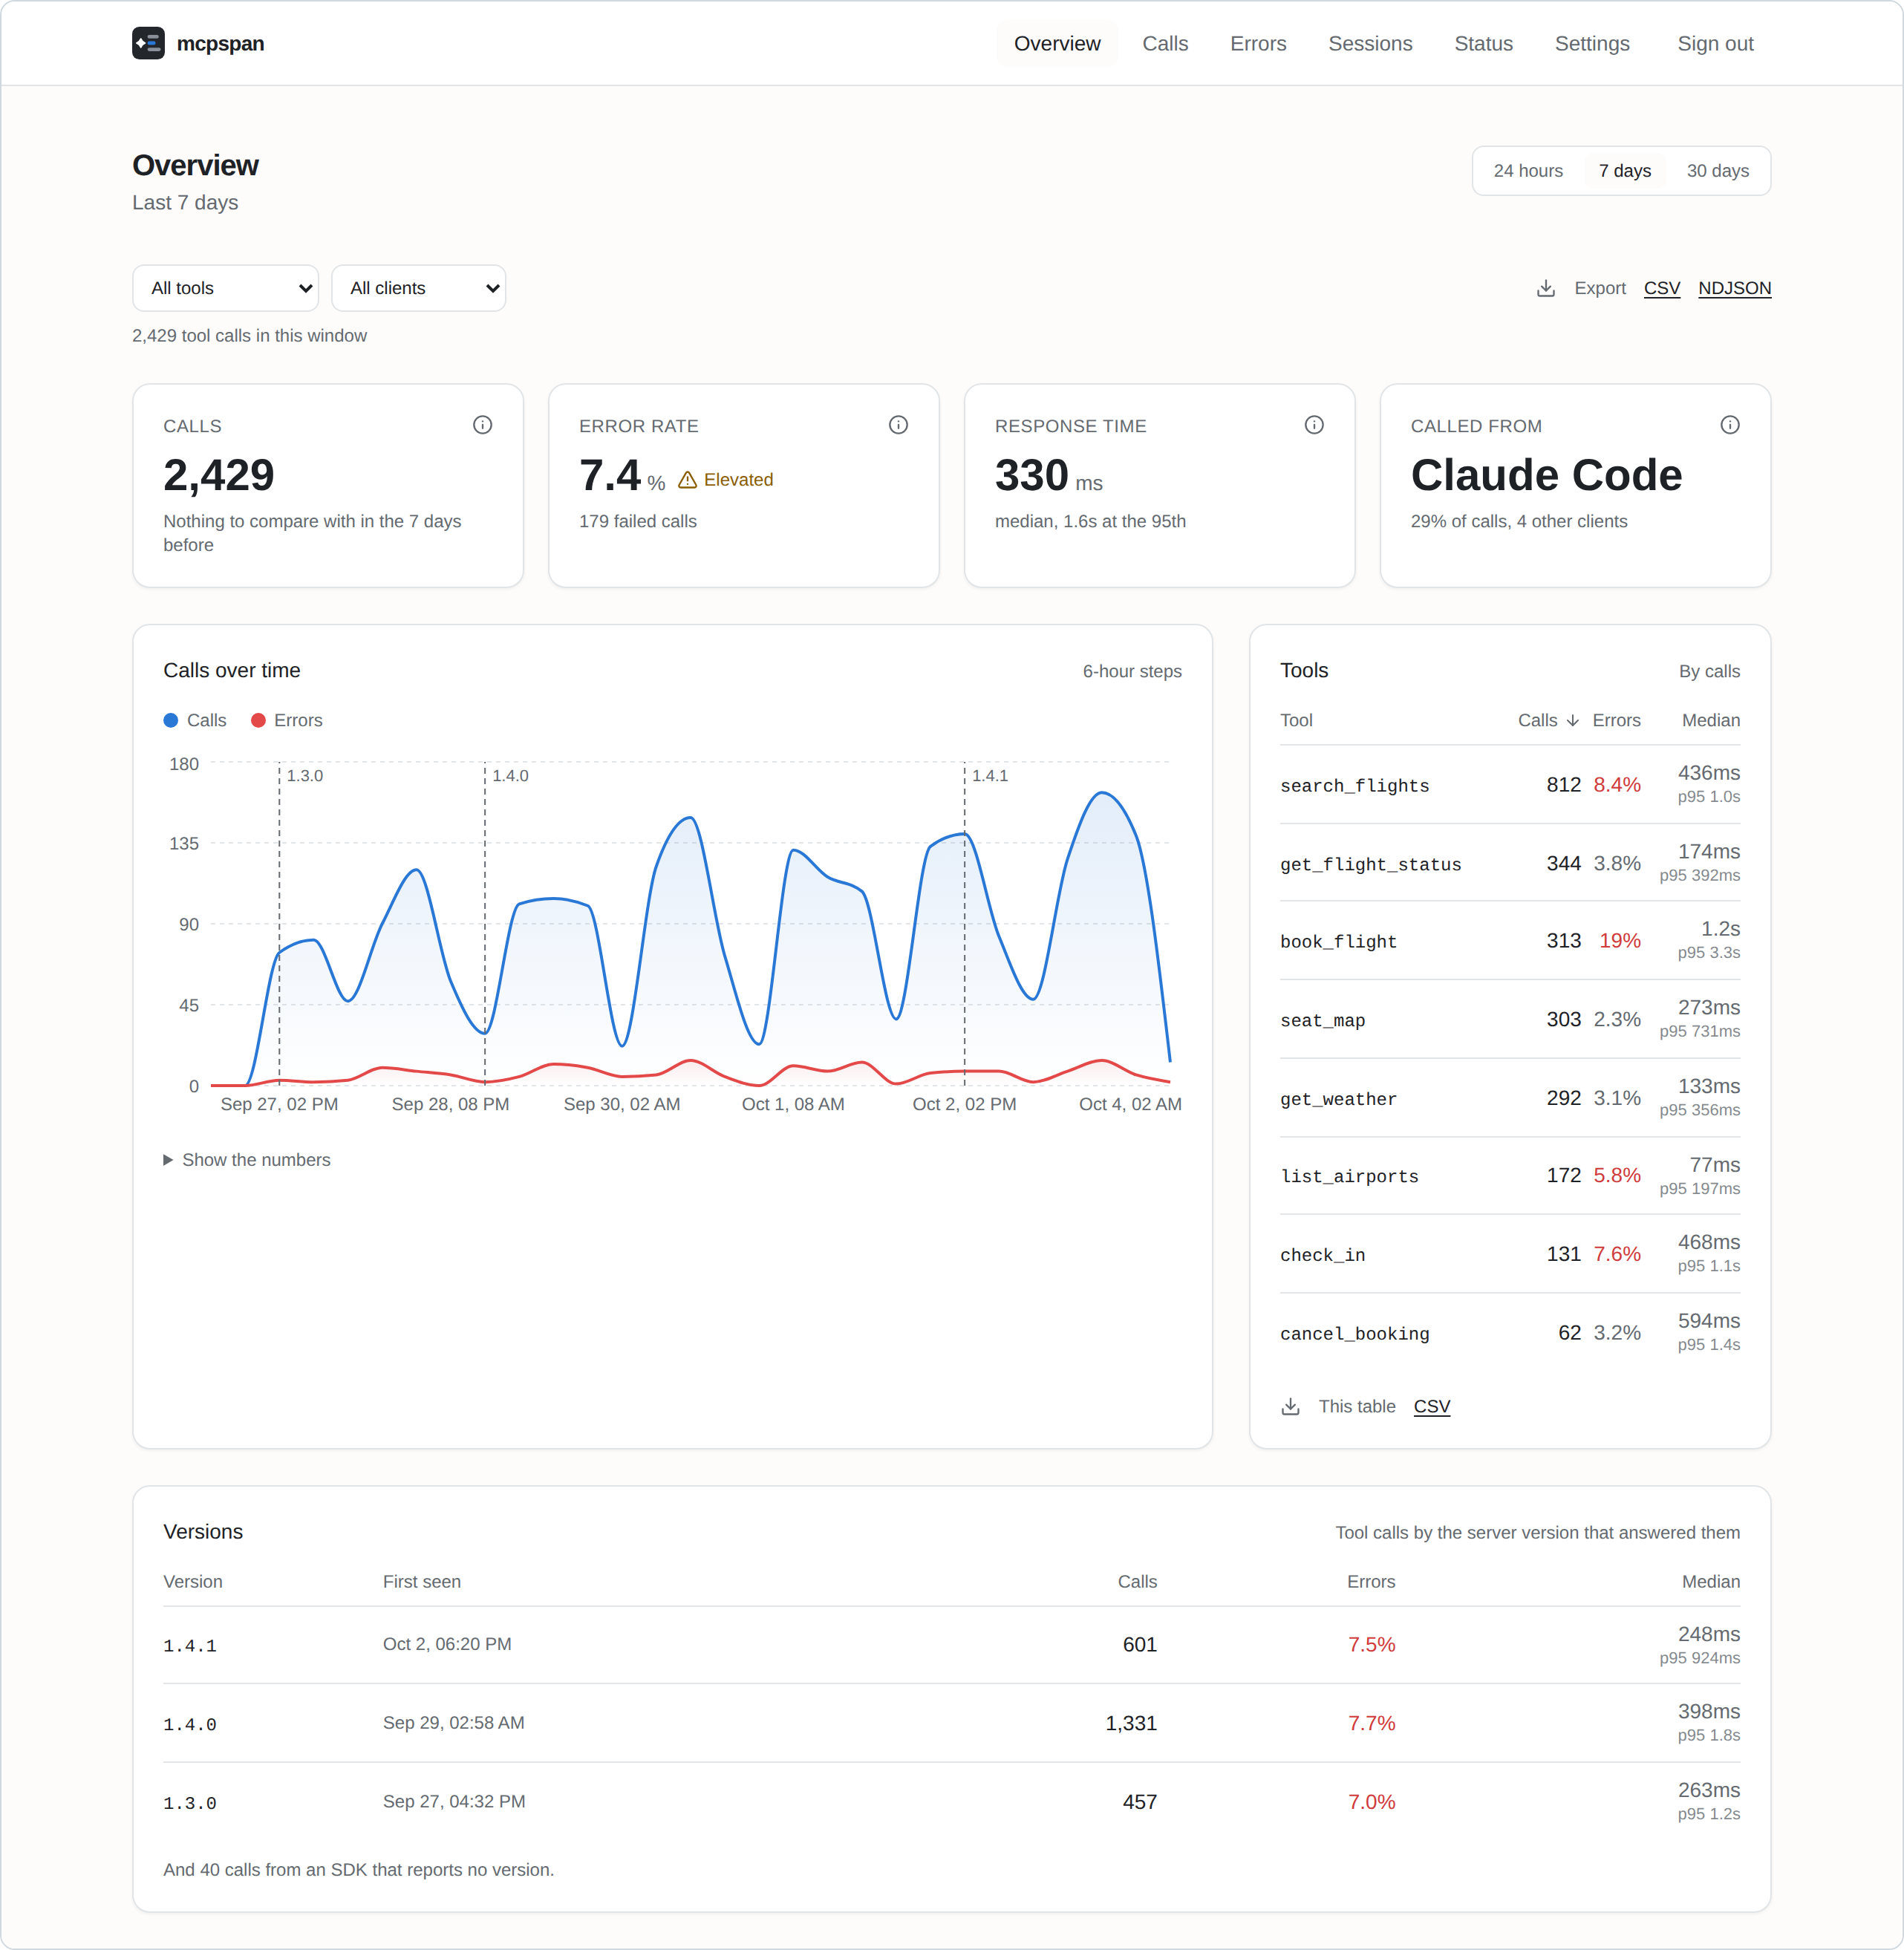Click the 1.4.0 version marker on chart
1904x1950 pixels.
pyautogui.click(x=510, y=776)
